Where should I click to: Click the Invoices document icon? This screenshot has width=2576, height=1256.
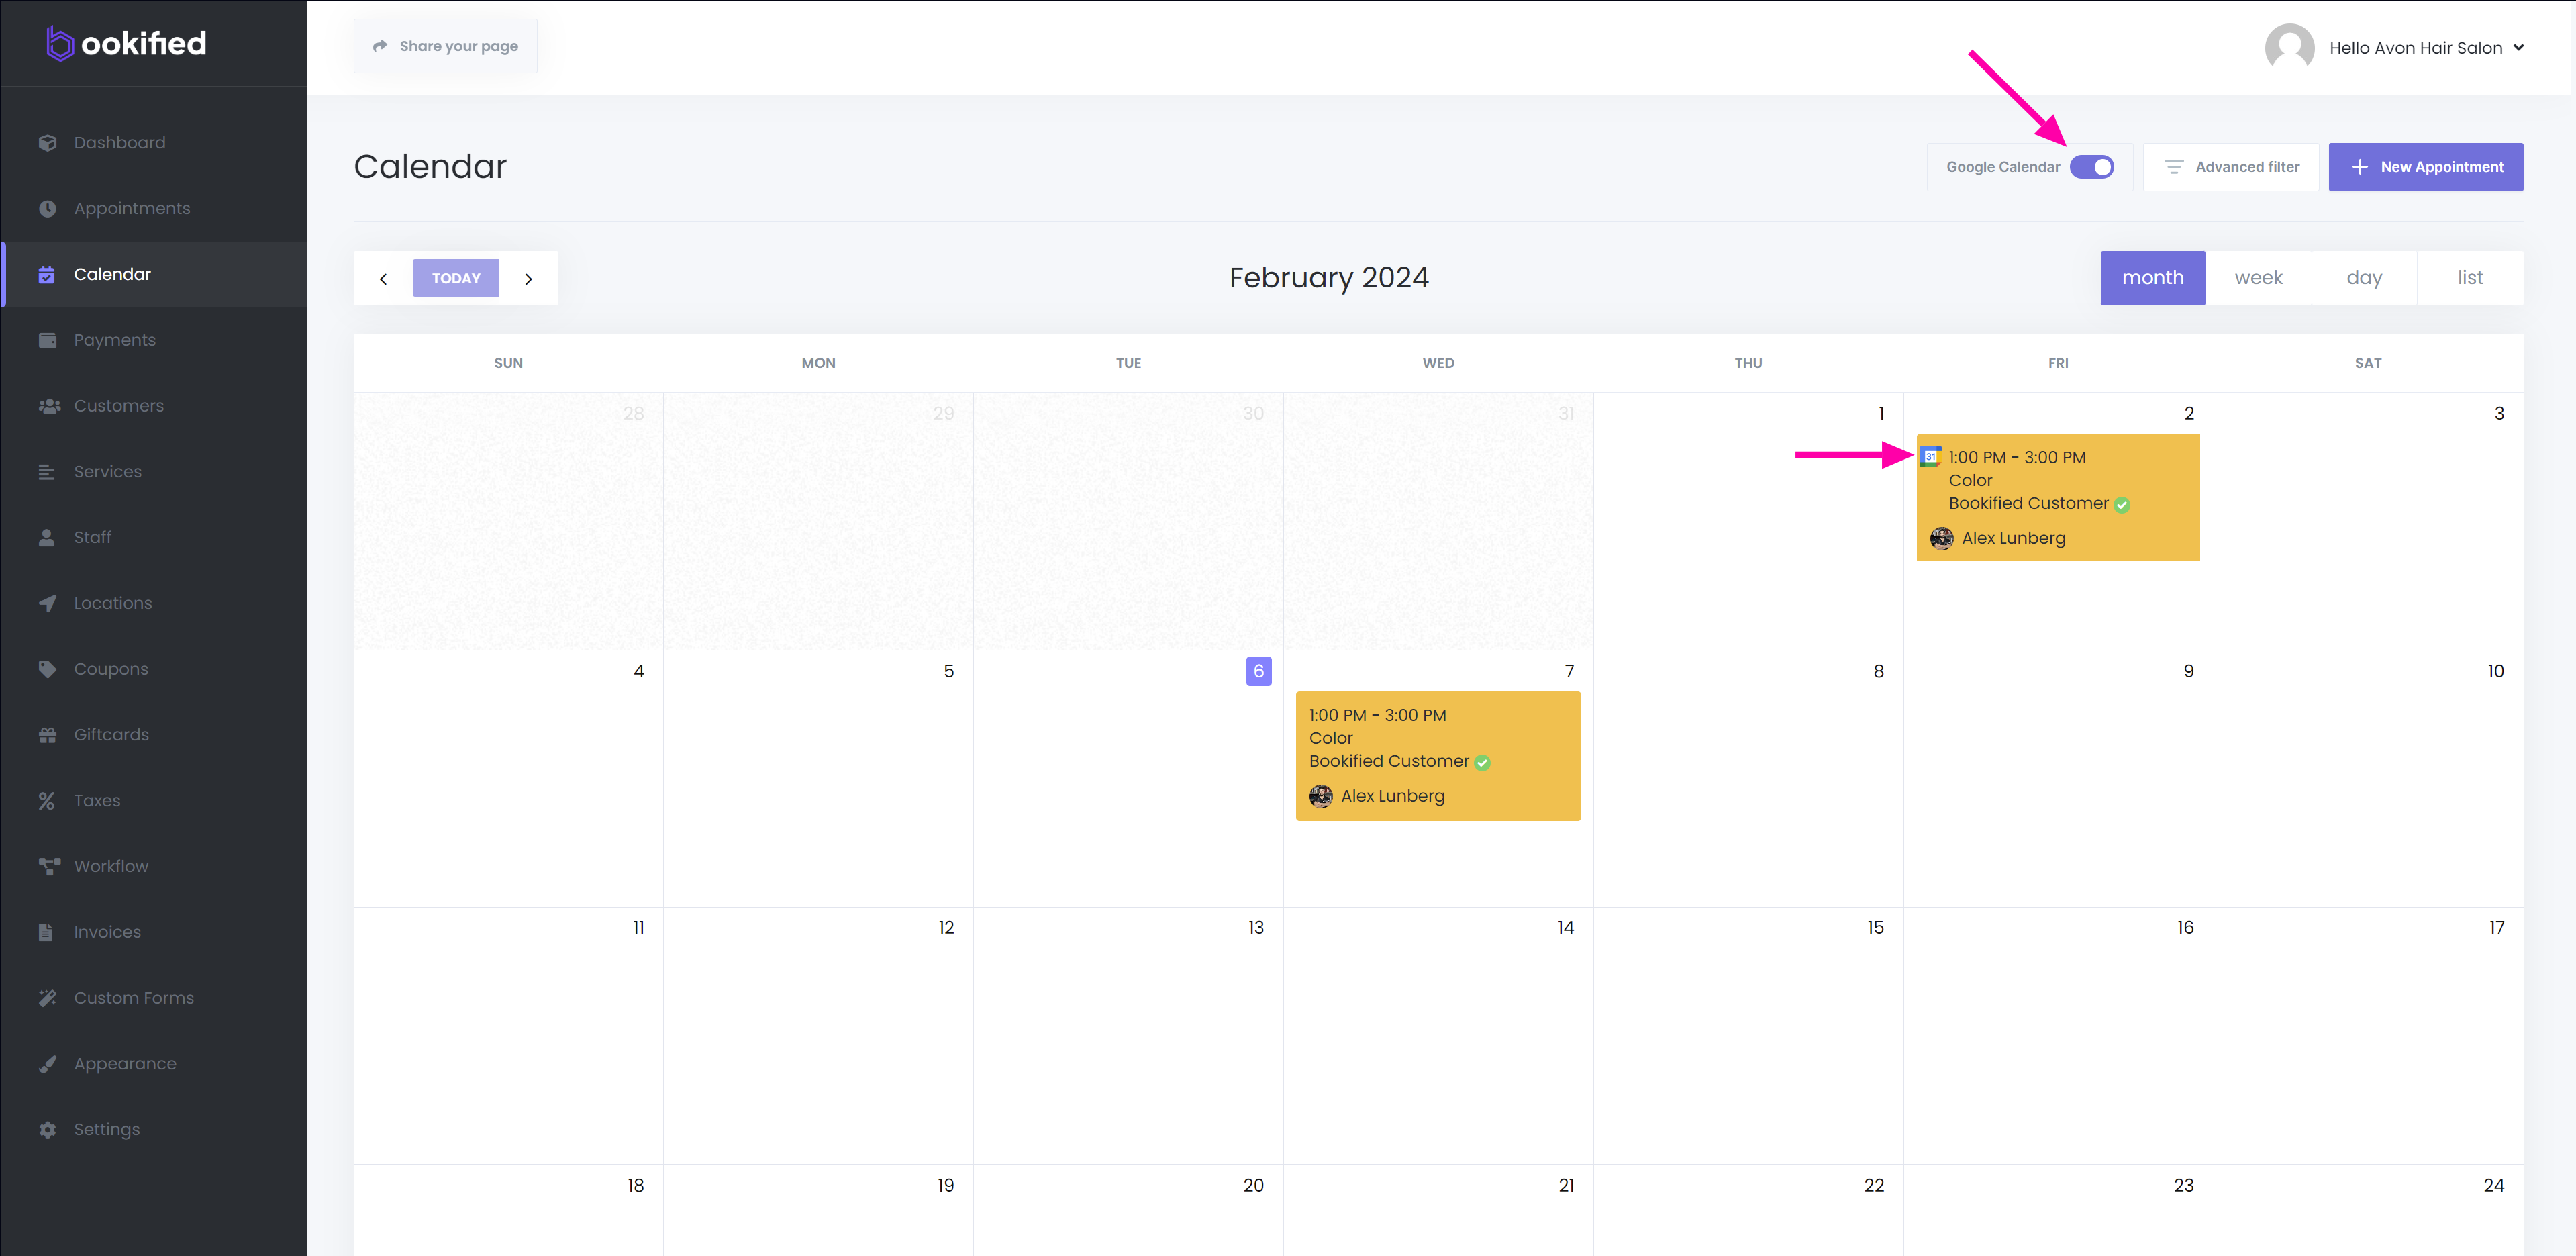pyautogui.click(x=46, y=932)
